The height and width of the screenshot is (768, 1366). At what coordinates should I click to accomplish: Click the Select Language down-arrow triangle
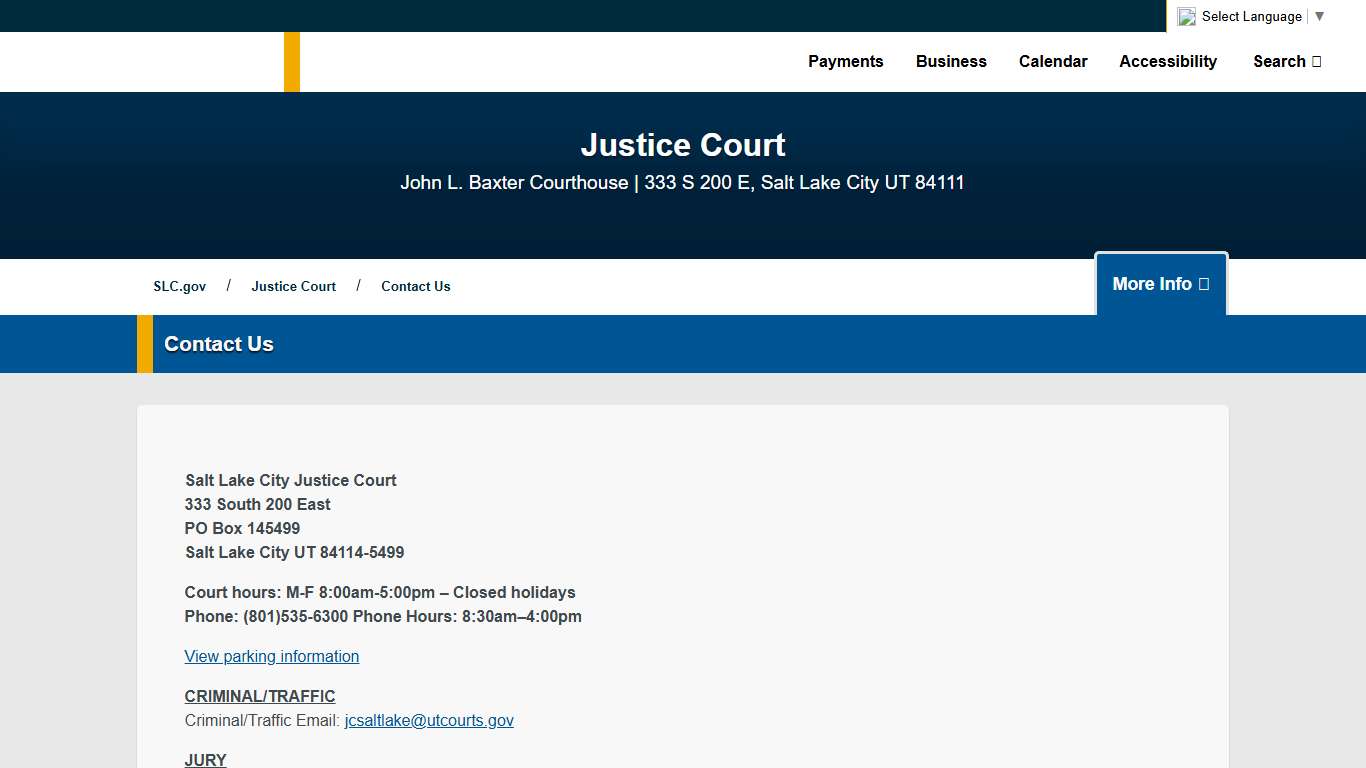click(x=1320, y=16)
